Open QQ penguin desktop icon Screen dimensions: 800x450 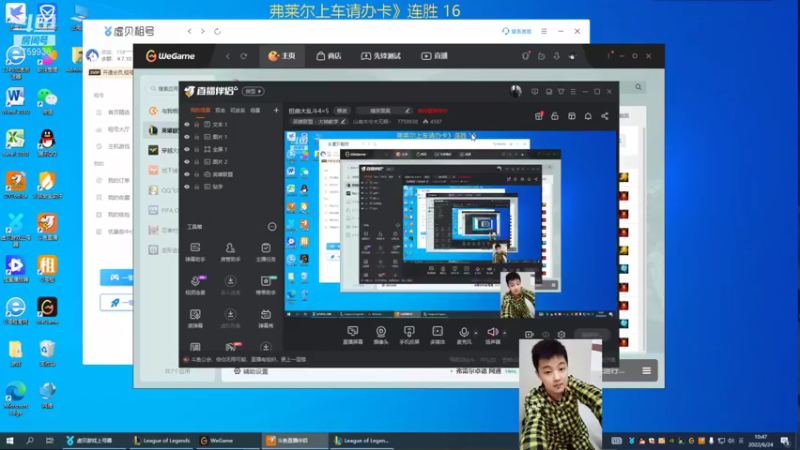(x=47, y=142)
